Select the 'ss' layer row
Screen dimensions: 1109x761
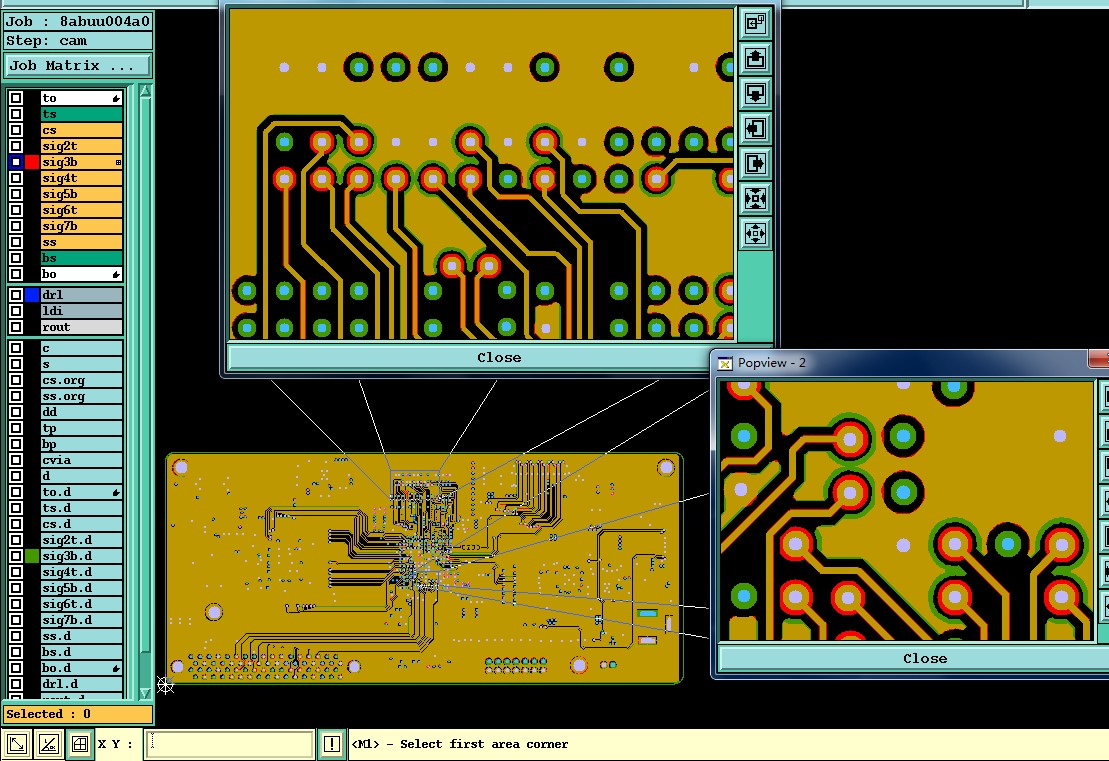pos(81,242)
